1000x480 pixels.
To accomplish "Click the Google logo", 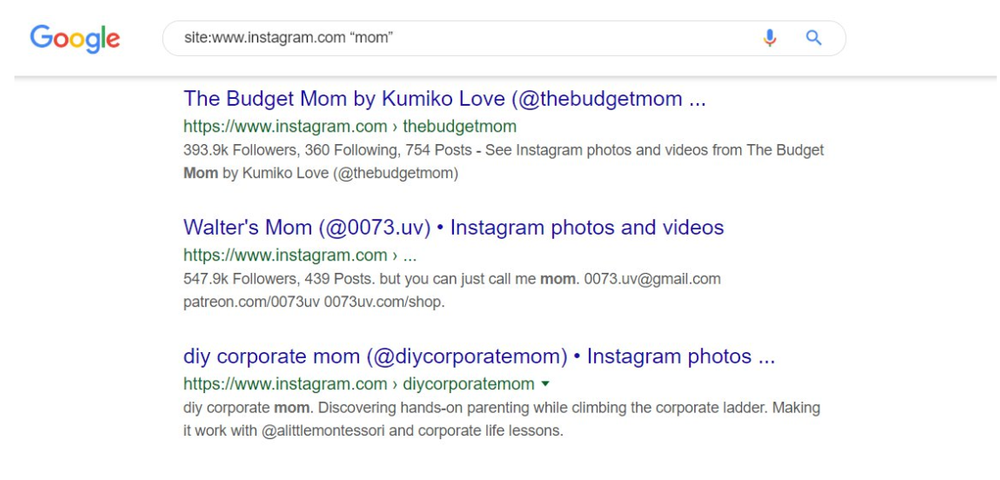I will click(75, 39).
